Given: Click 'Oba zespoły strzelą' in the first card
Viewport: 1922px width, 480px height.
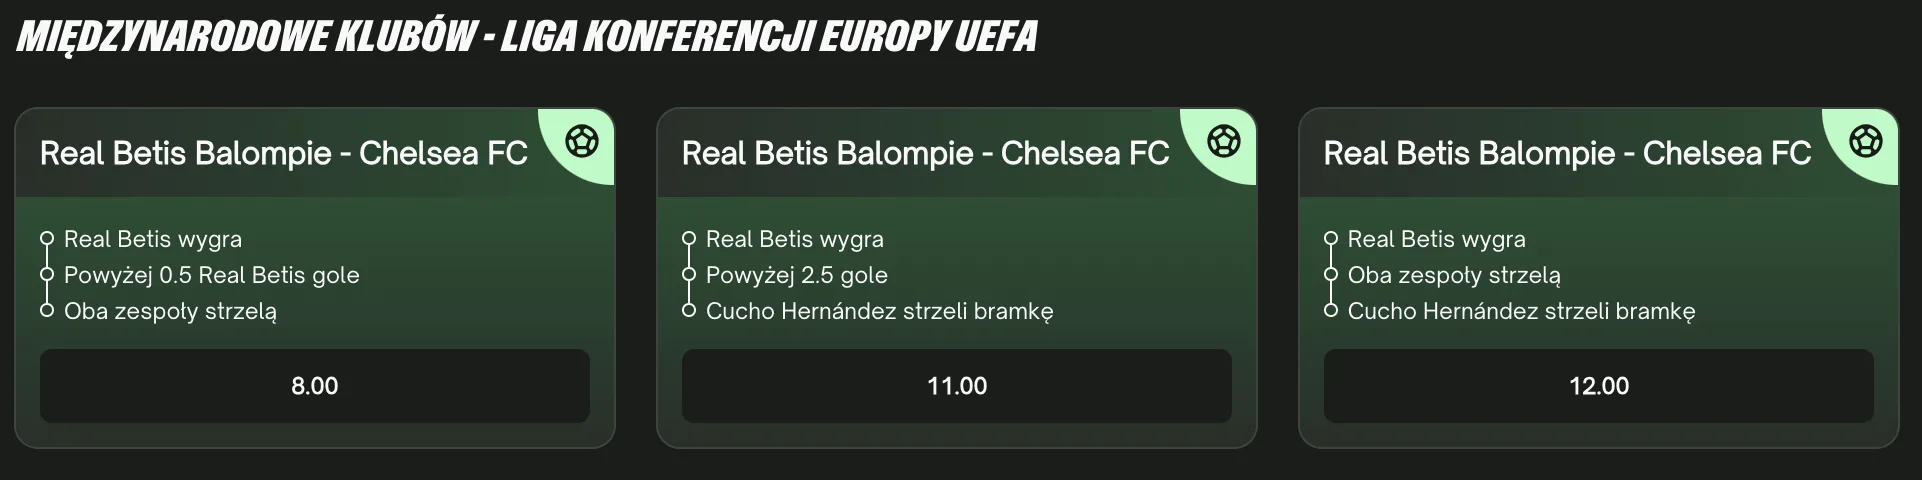Looking at the screenshot, I should [x=171, y=311].
